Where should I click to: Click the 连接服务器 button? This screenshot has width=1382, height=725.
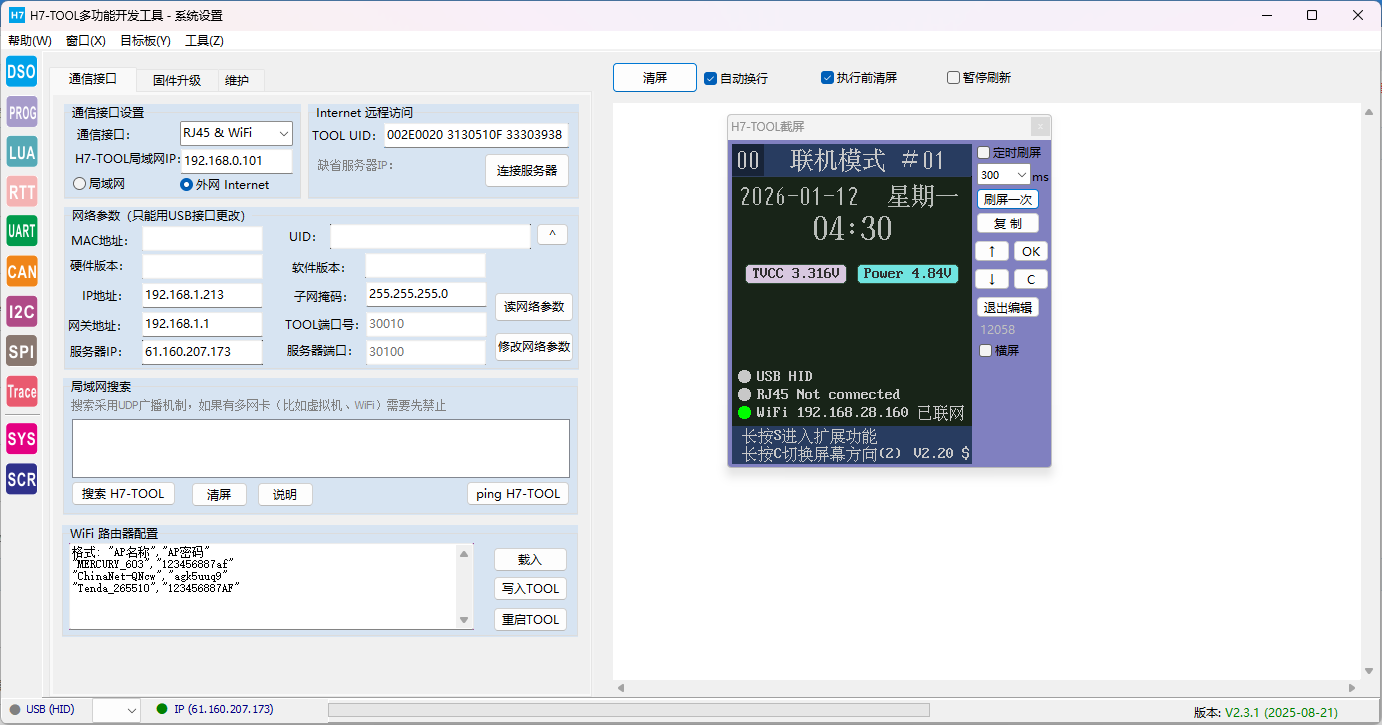point(527,171)
